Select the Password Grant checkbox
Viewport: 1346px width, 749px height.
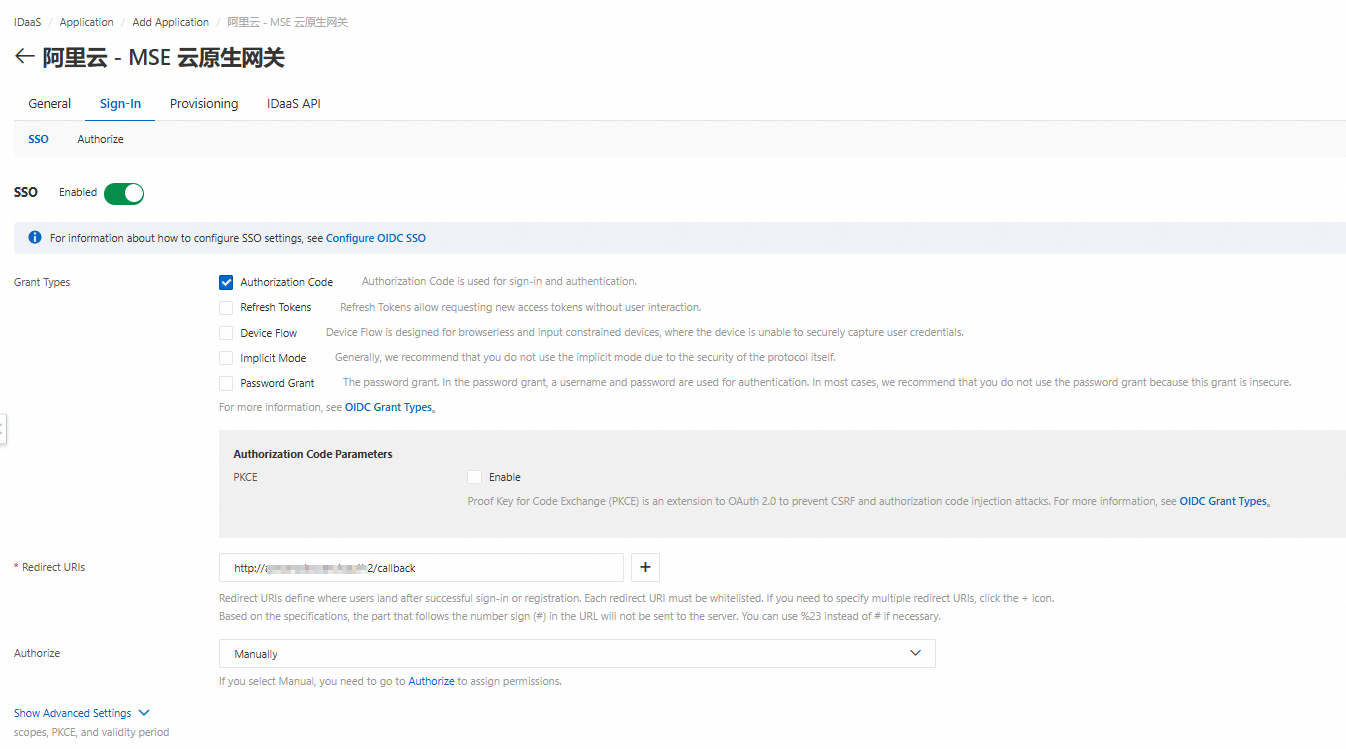click(226, 383)
